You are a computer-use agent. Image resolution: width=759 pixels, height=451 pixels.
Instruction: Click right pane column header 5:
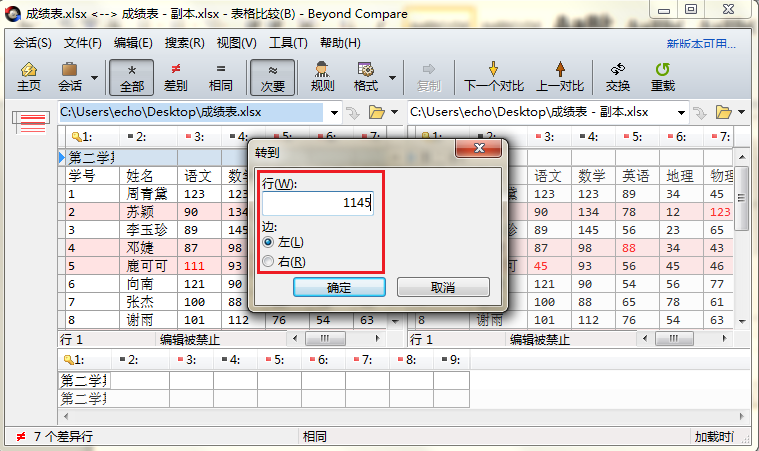point(637,137)
